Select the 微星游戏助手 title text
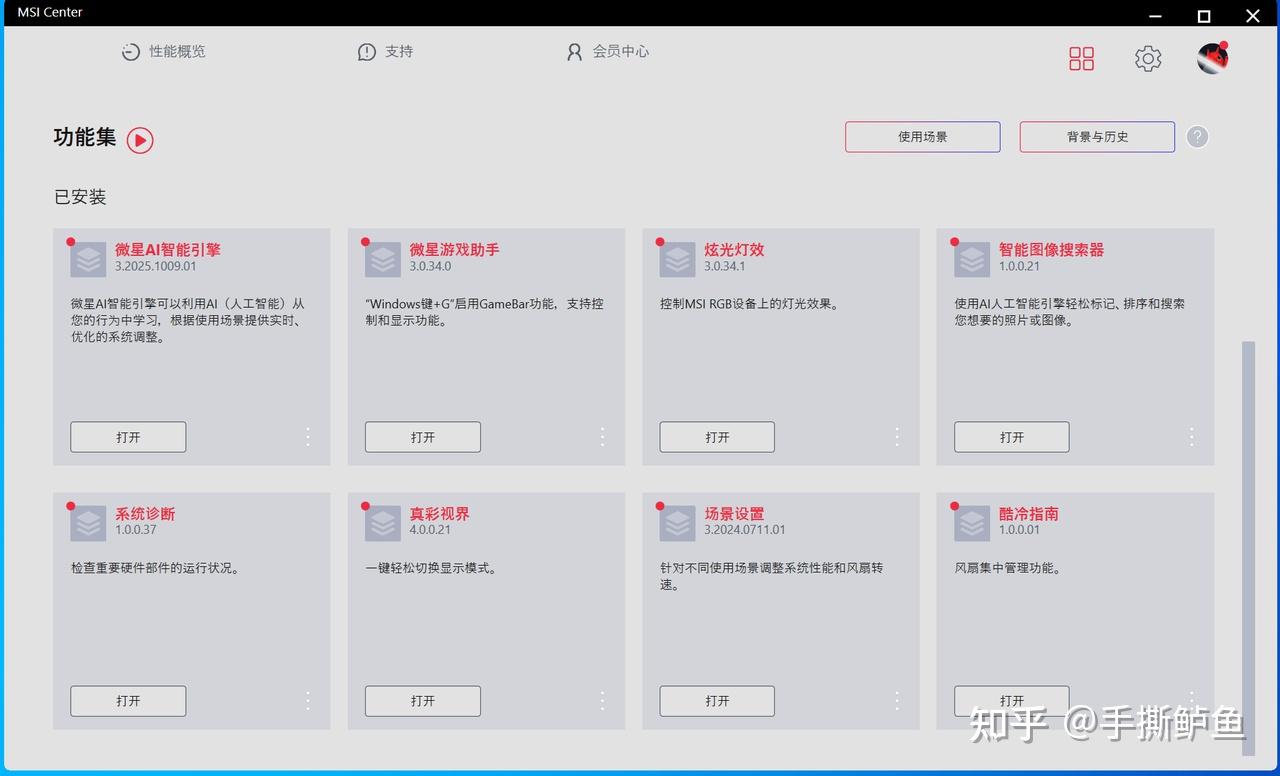 click(x=454, y=250)
